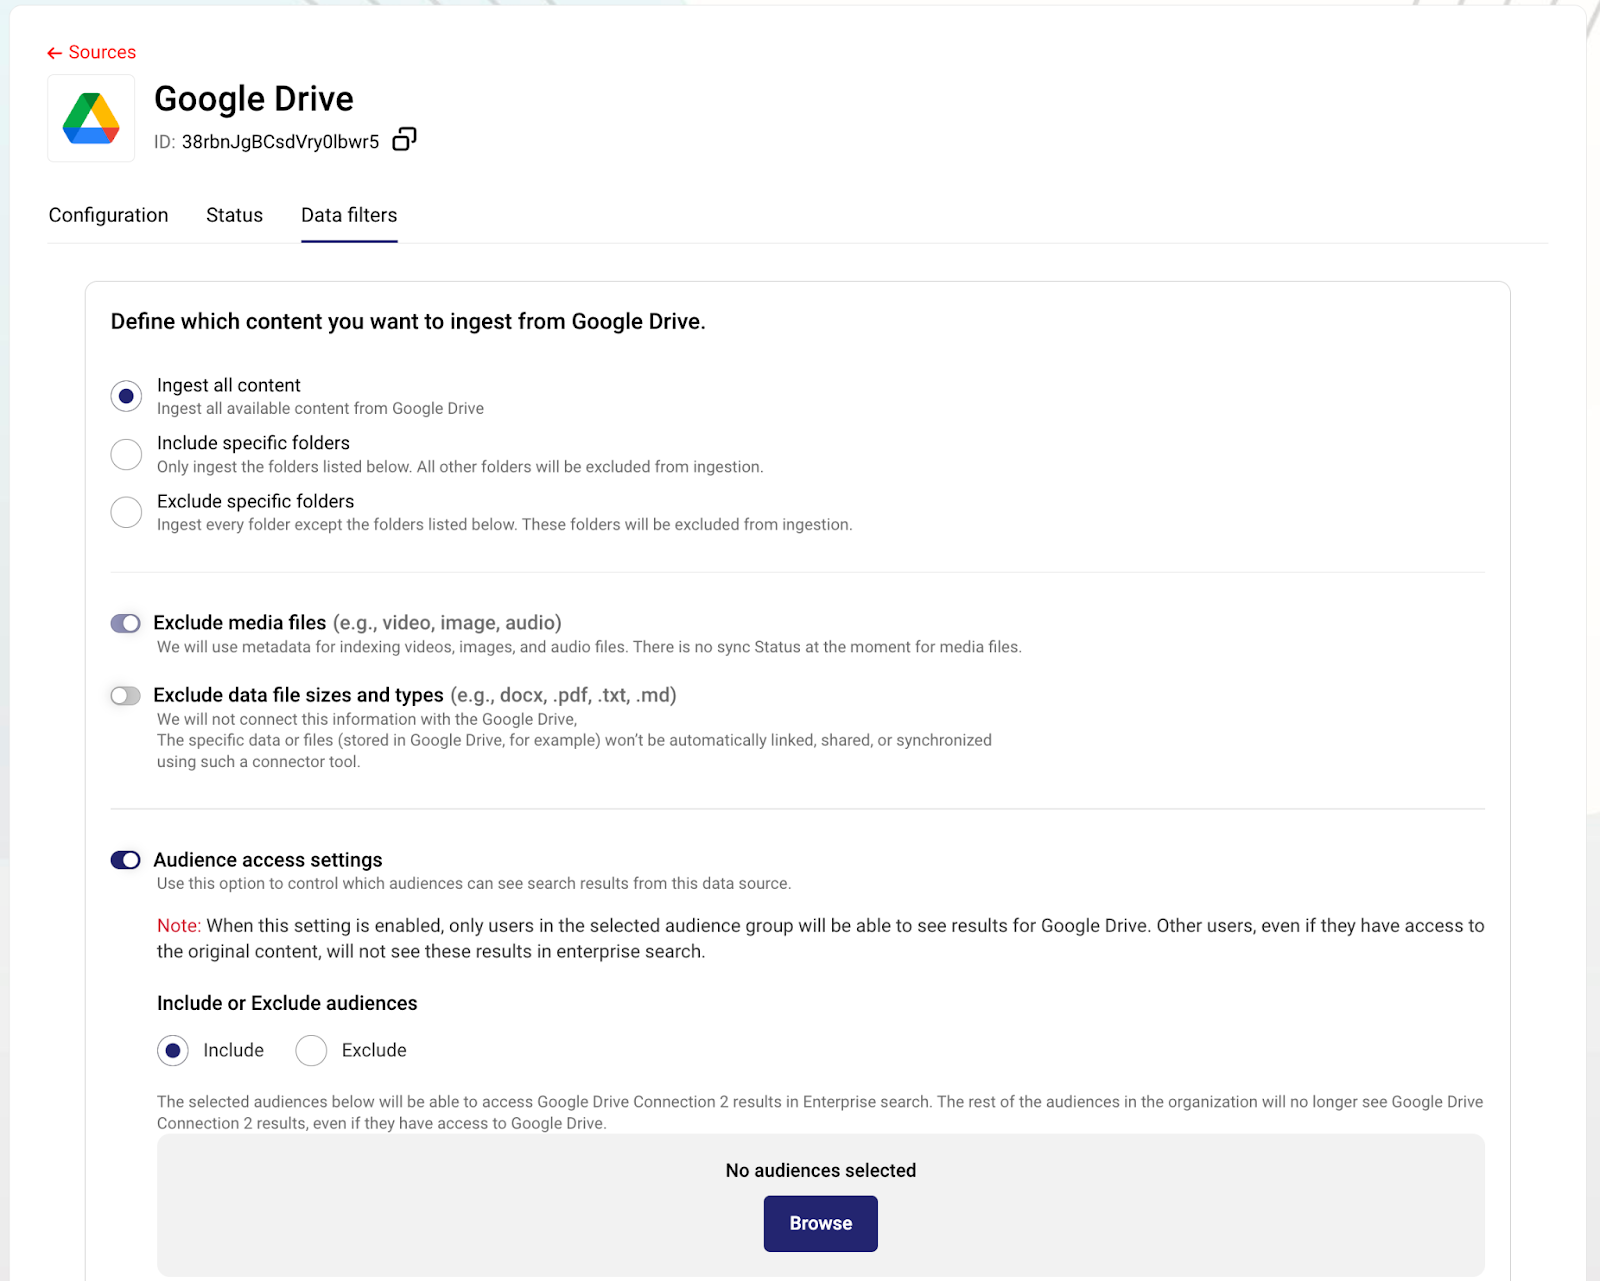Select Include audiences radio button
The height and width of the screenshot is (1281, 1600).
coord(173,1051)
